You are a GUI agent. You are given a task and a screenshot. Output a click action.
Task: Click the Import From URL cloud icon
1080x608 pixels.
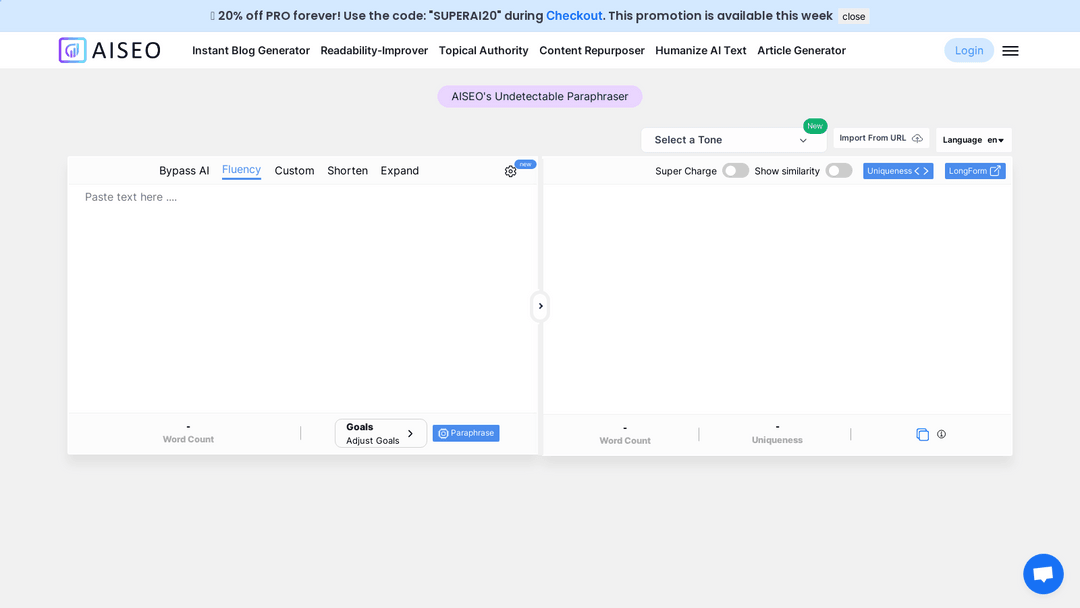[x=917, y=138]
